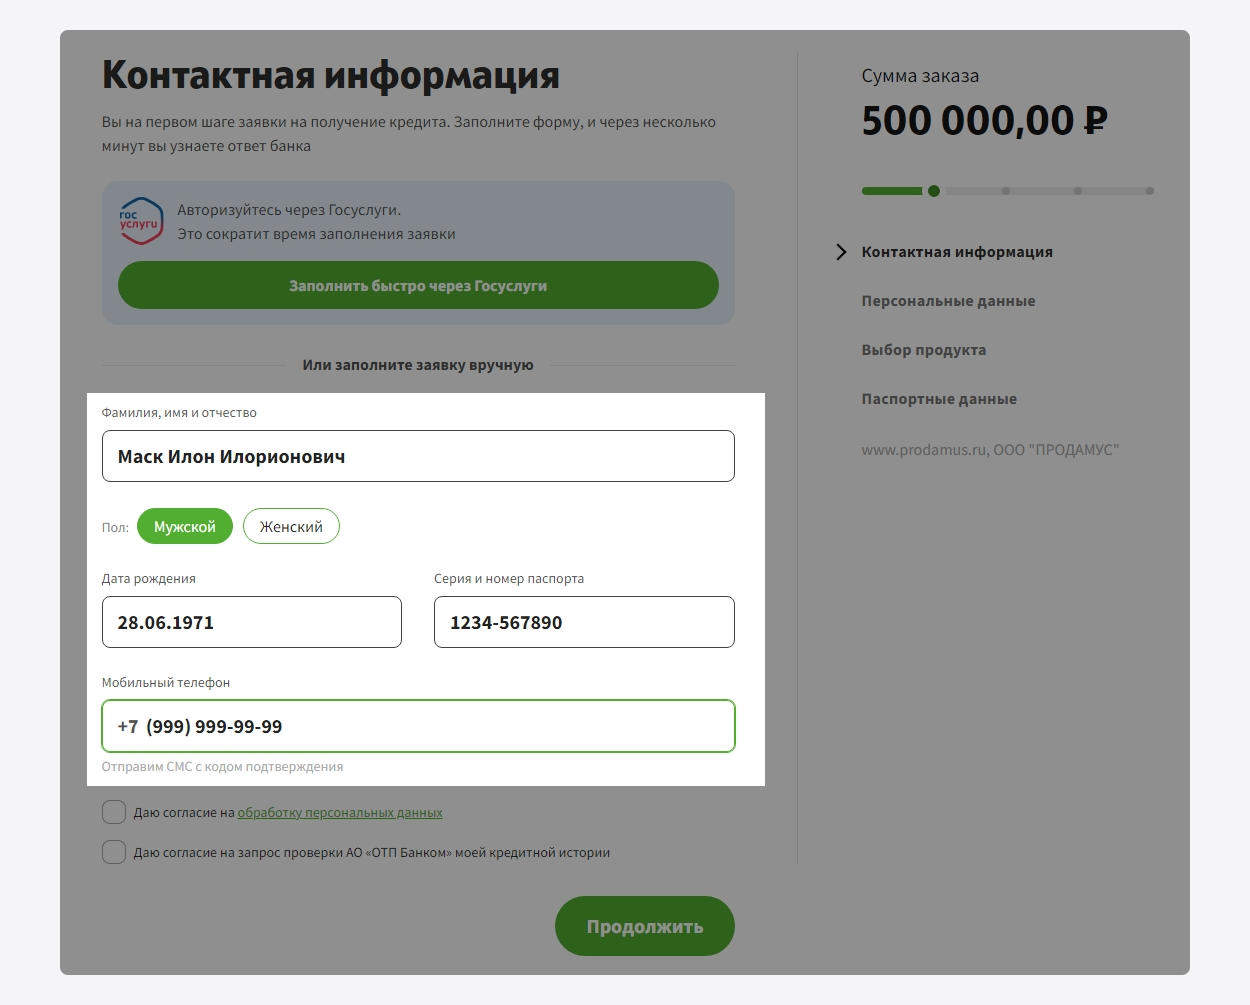
Task: Go to the Персональные данные step
Action: pyautogui.click(x=948, y=301)
